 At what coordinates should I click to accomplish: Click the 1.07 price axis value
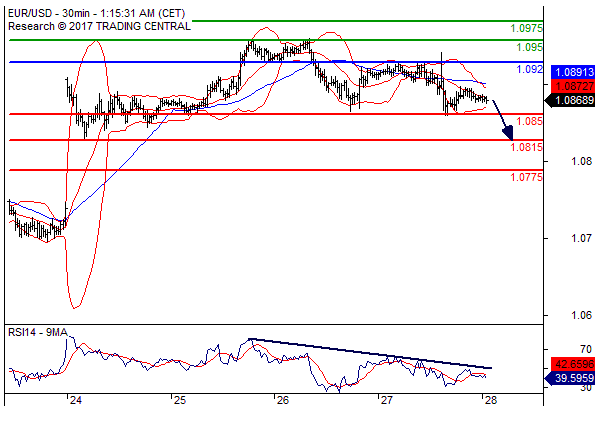point(581,238)
